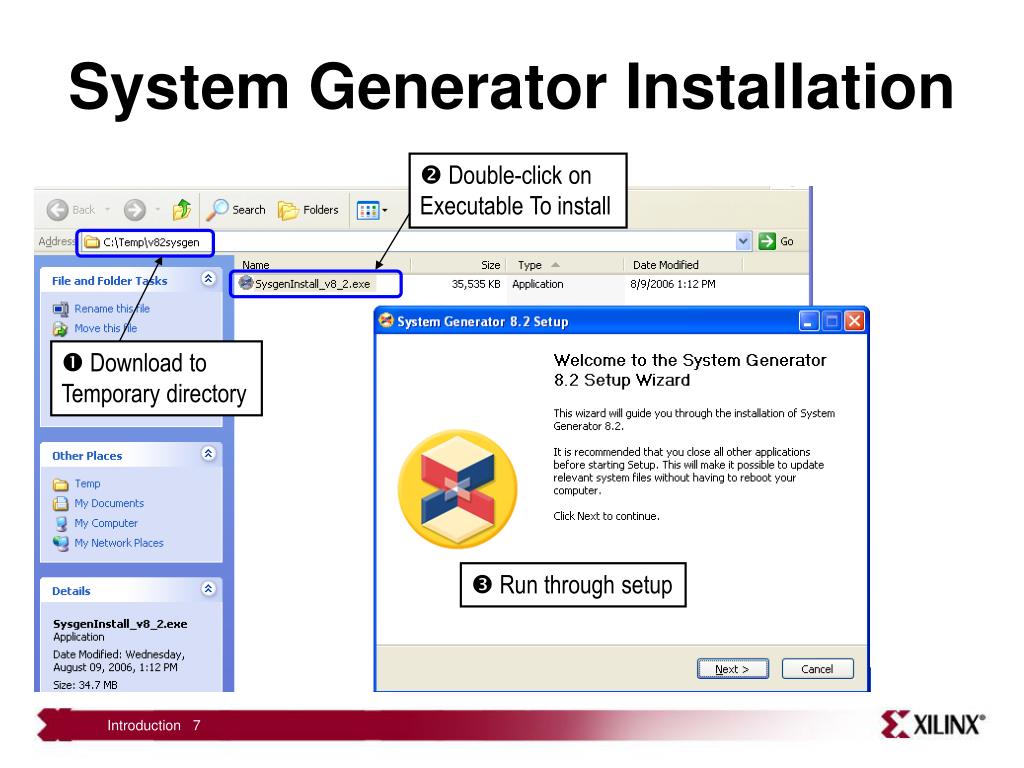Minimize the System Generator 8.2 Setup window
The width and height of the screenshot is (1024, 768).
[809, 321]
